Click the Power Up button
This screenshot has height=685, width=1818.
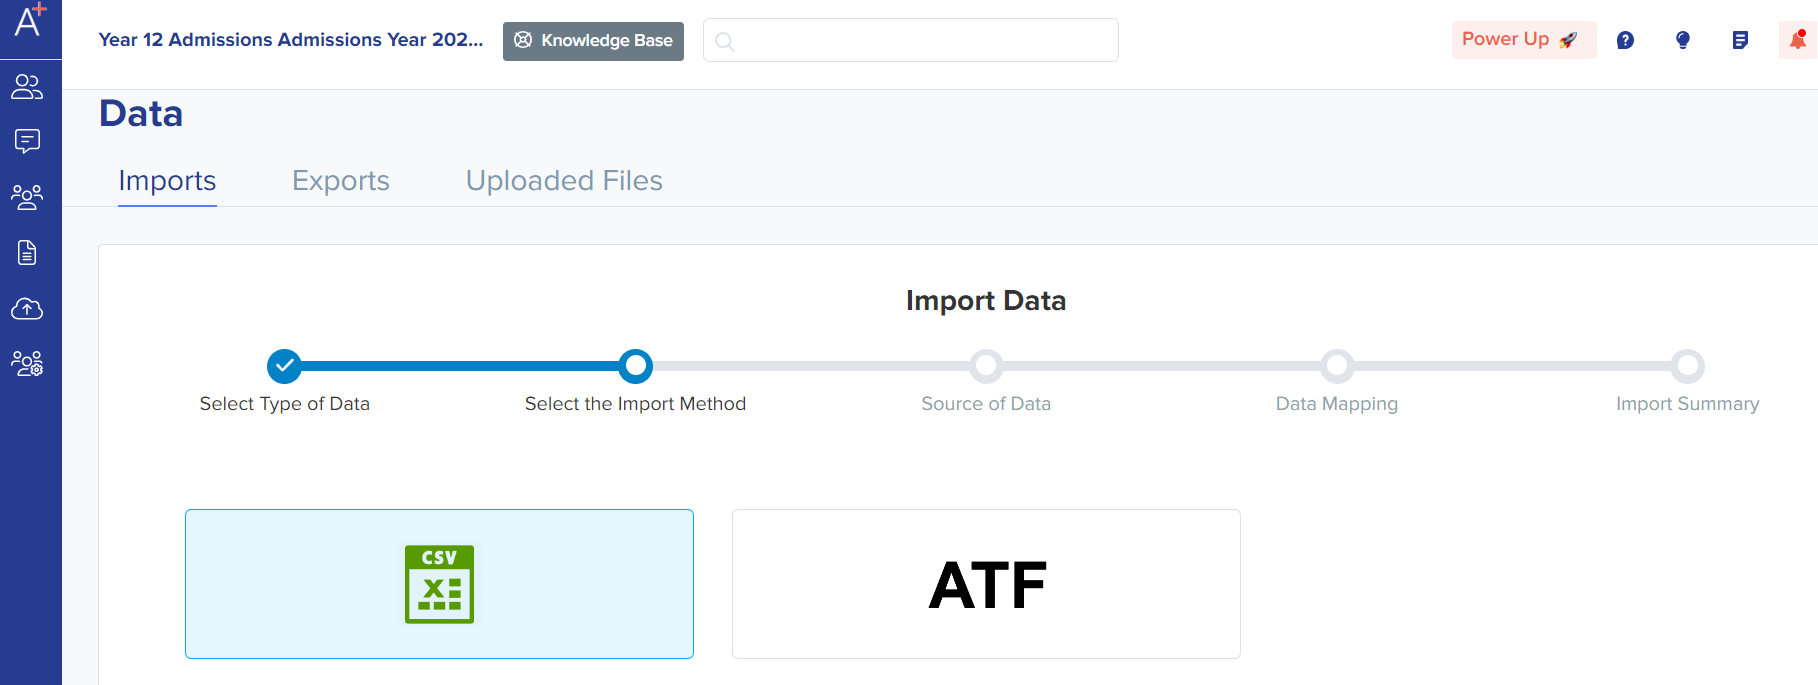[x=1522, y=40]
